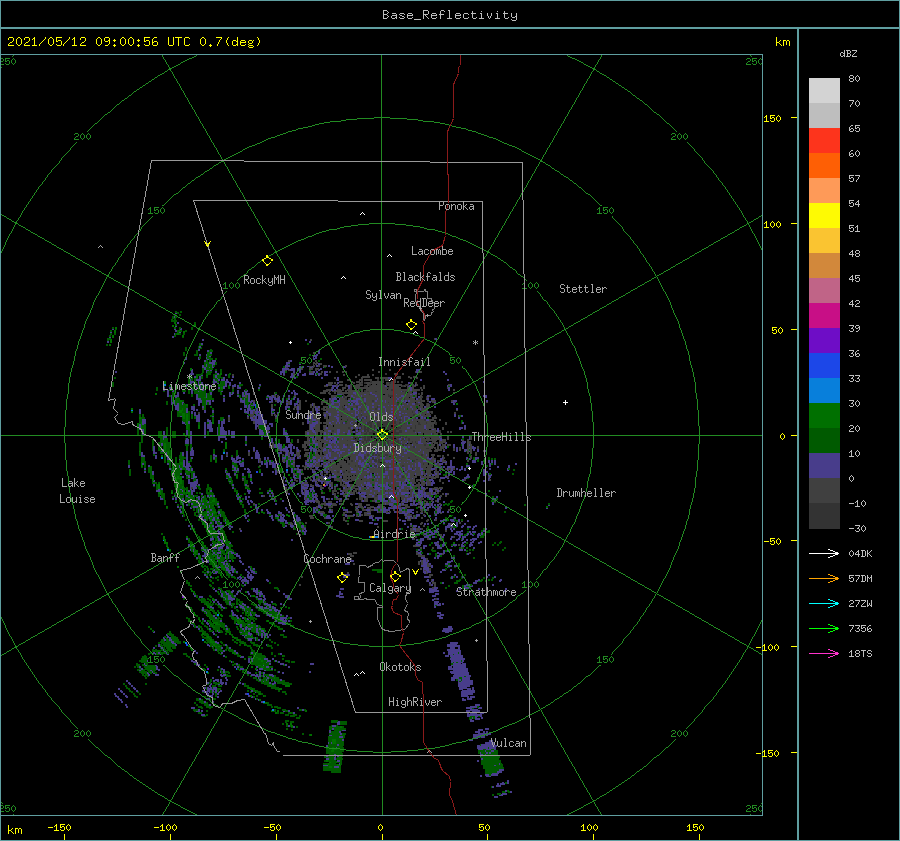Image resolution: width=900 pixels, height=841 pixels.
Task: Click the yellow marker near RockyMH
Action: [x=267, y=261]
